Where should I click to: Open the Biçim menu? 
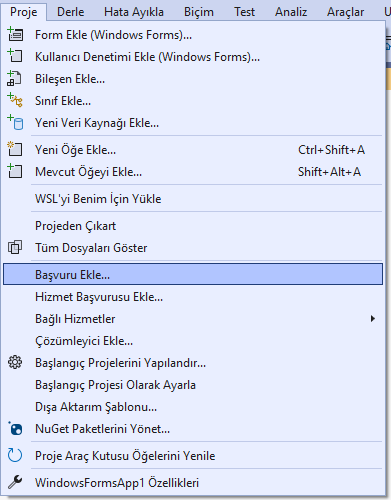(199, 12)
